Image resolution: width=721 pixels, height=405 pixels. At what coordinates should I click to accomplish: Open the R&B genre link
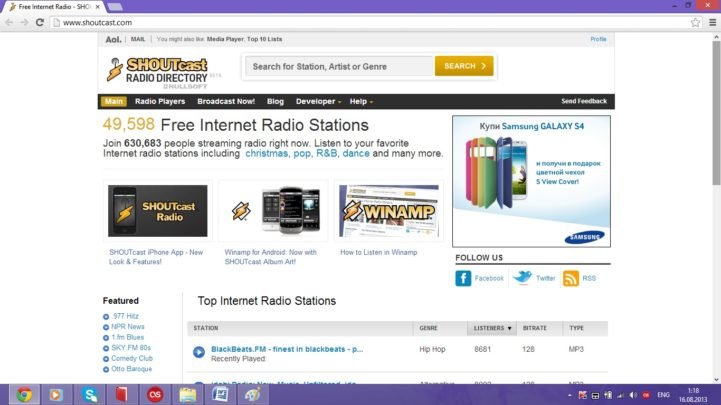click(x=326, y=154)
